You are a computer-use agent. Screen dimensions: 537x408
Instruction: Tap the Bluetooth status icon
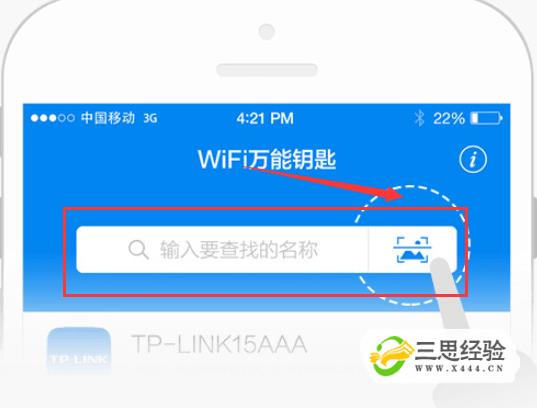point(419,119)
